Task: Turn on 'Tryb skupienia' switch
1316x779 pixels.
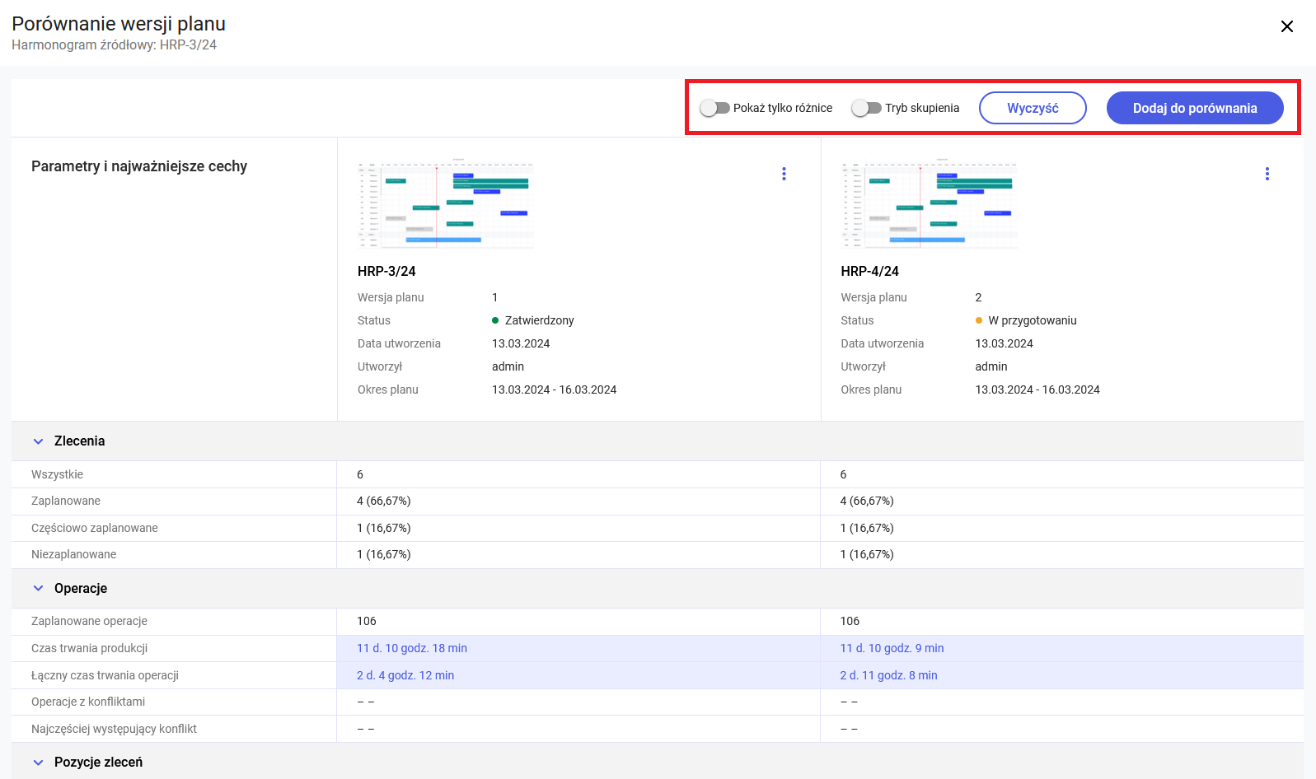Action: point(866,108)
